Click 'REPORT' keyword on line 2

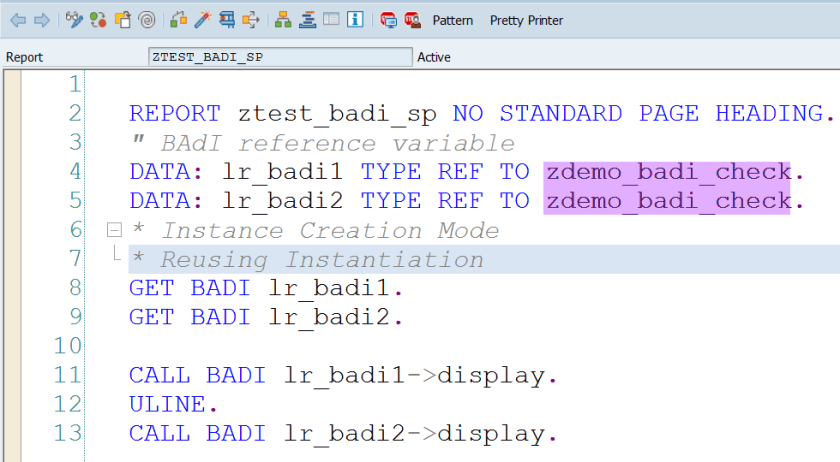point(175,114)
